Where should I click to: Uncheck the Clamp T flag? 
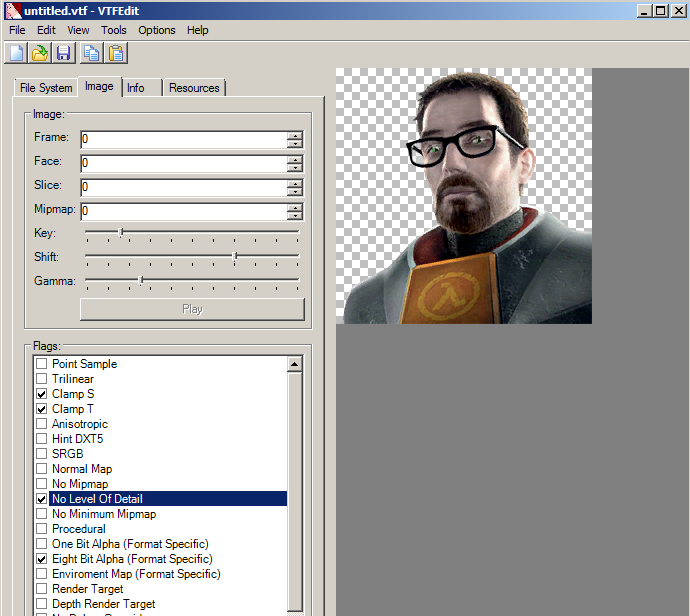(x=42, y=409)
